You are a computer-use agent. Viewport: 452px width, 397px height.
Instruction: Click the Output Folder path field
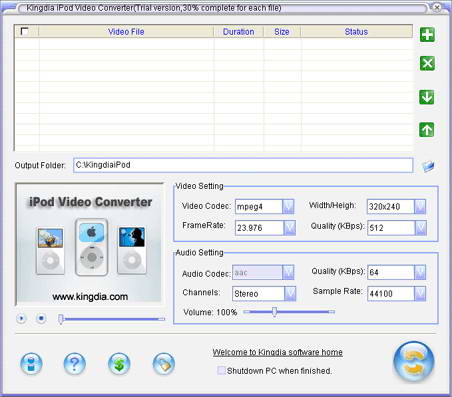point(243,165)
